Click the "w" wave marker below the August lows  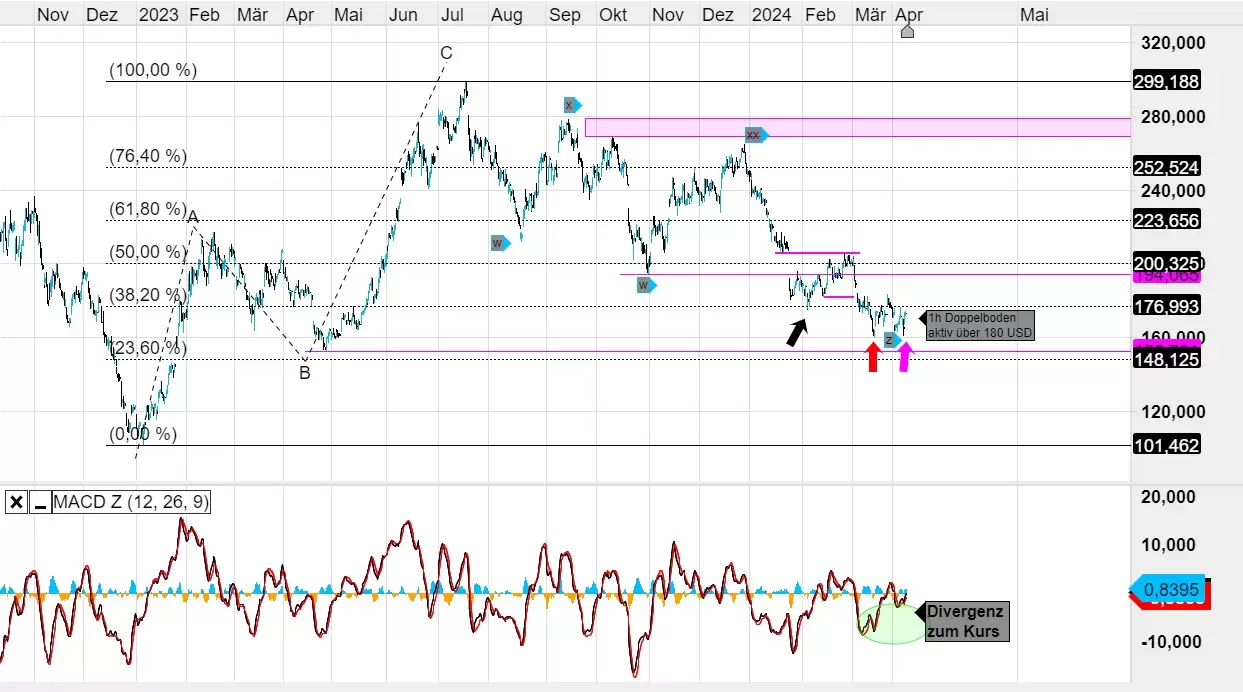[x=497, y=242]
